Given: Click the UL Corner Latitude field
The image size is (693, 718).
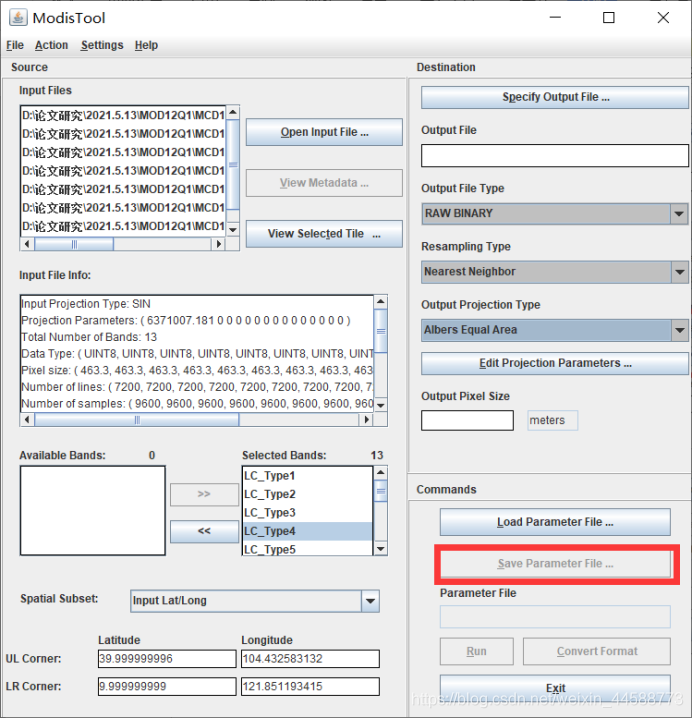Looking at the screenshot, I should click(167, 659).
